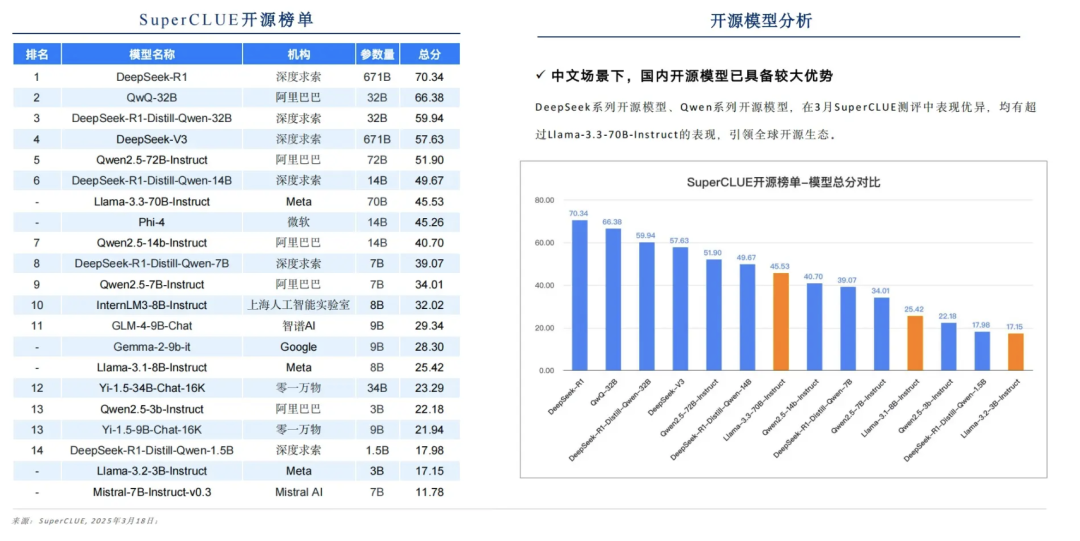Select QwQ-32B model name in table
Viewport: 1080px width, 541px height.
(x=152, y=98)
